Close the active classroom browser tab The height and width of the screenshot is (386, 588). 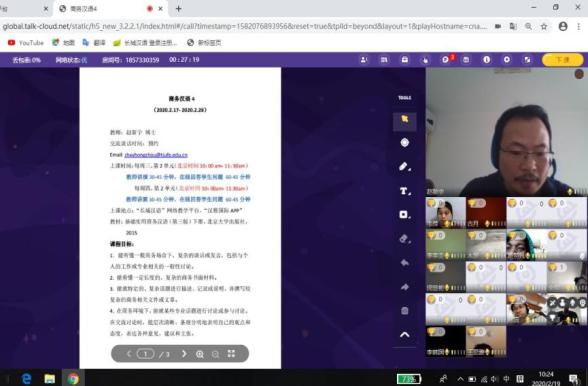pos(161,8)
